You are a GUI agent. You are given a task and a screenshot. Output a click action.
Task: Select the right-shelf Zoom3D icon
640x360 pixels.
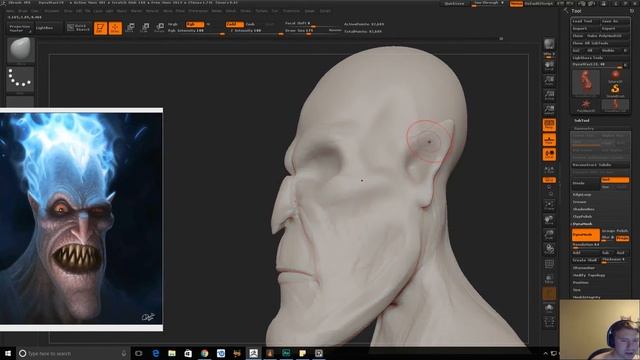549,234
